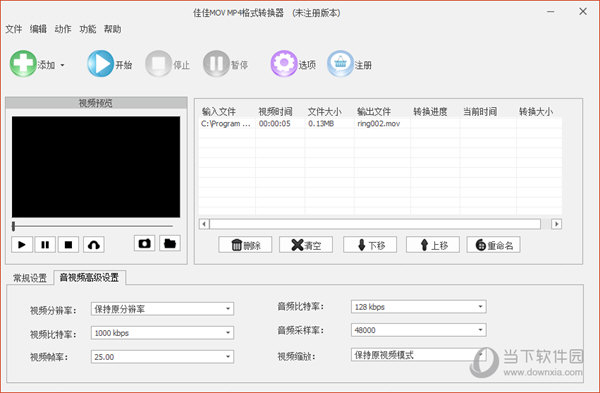The height and width of the screenshot is (393, 600).
Task: Click the headphone audio icon in preview
Action: click(x=94, y=245)
